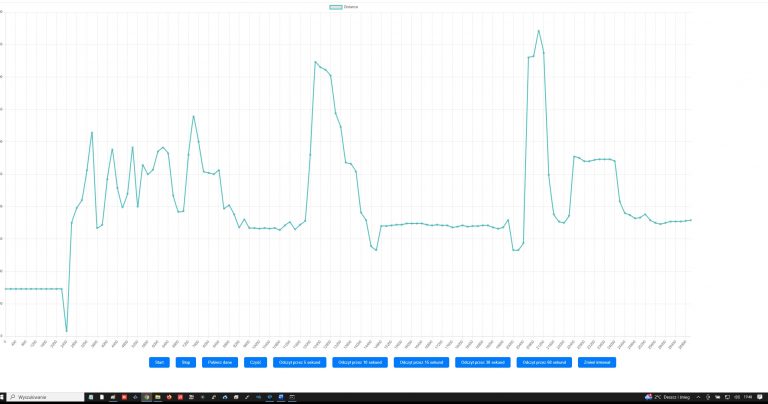768x404 pixels.
Task: Click the Zmień timeout button
Action: [598, 362]
